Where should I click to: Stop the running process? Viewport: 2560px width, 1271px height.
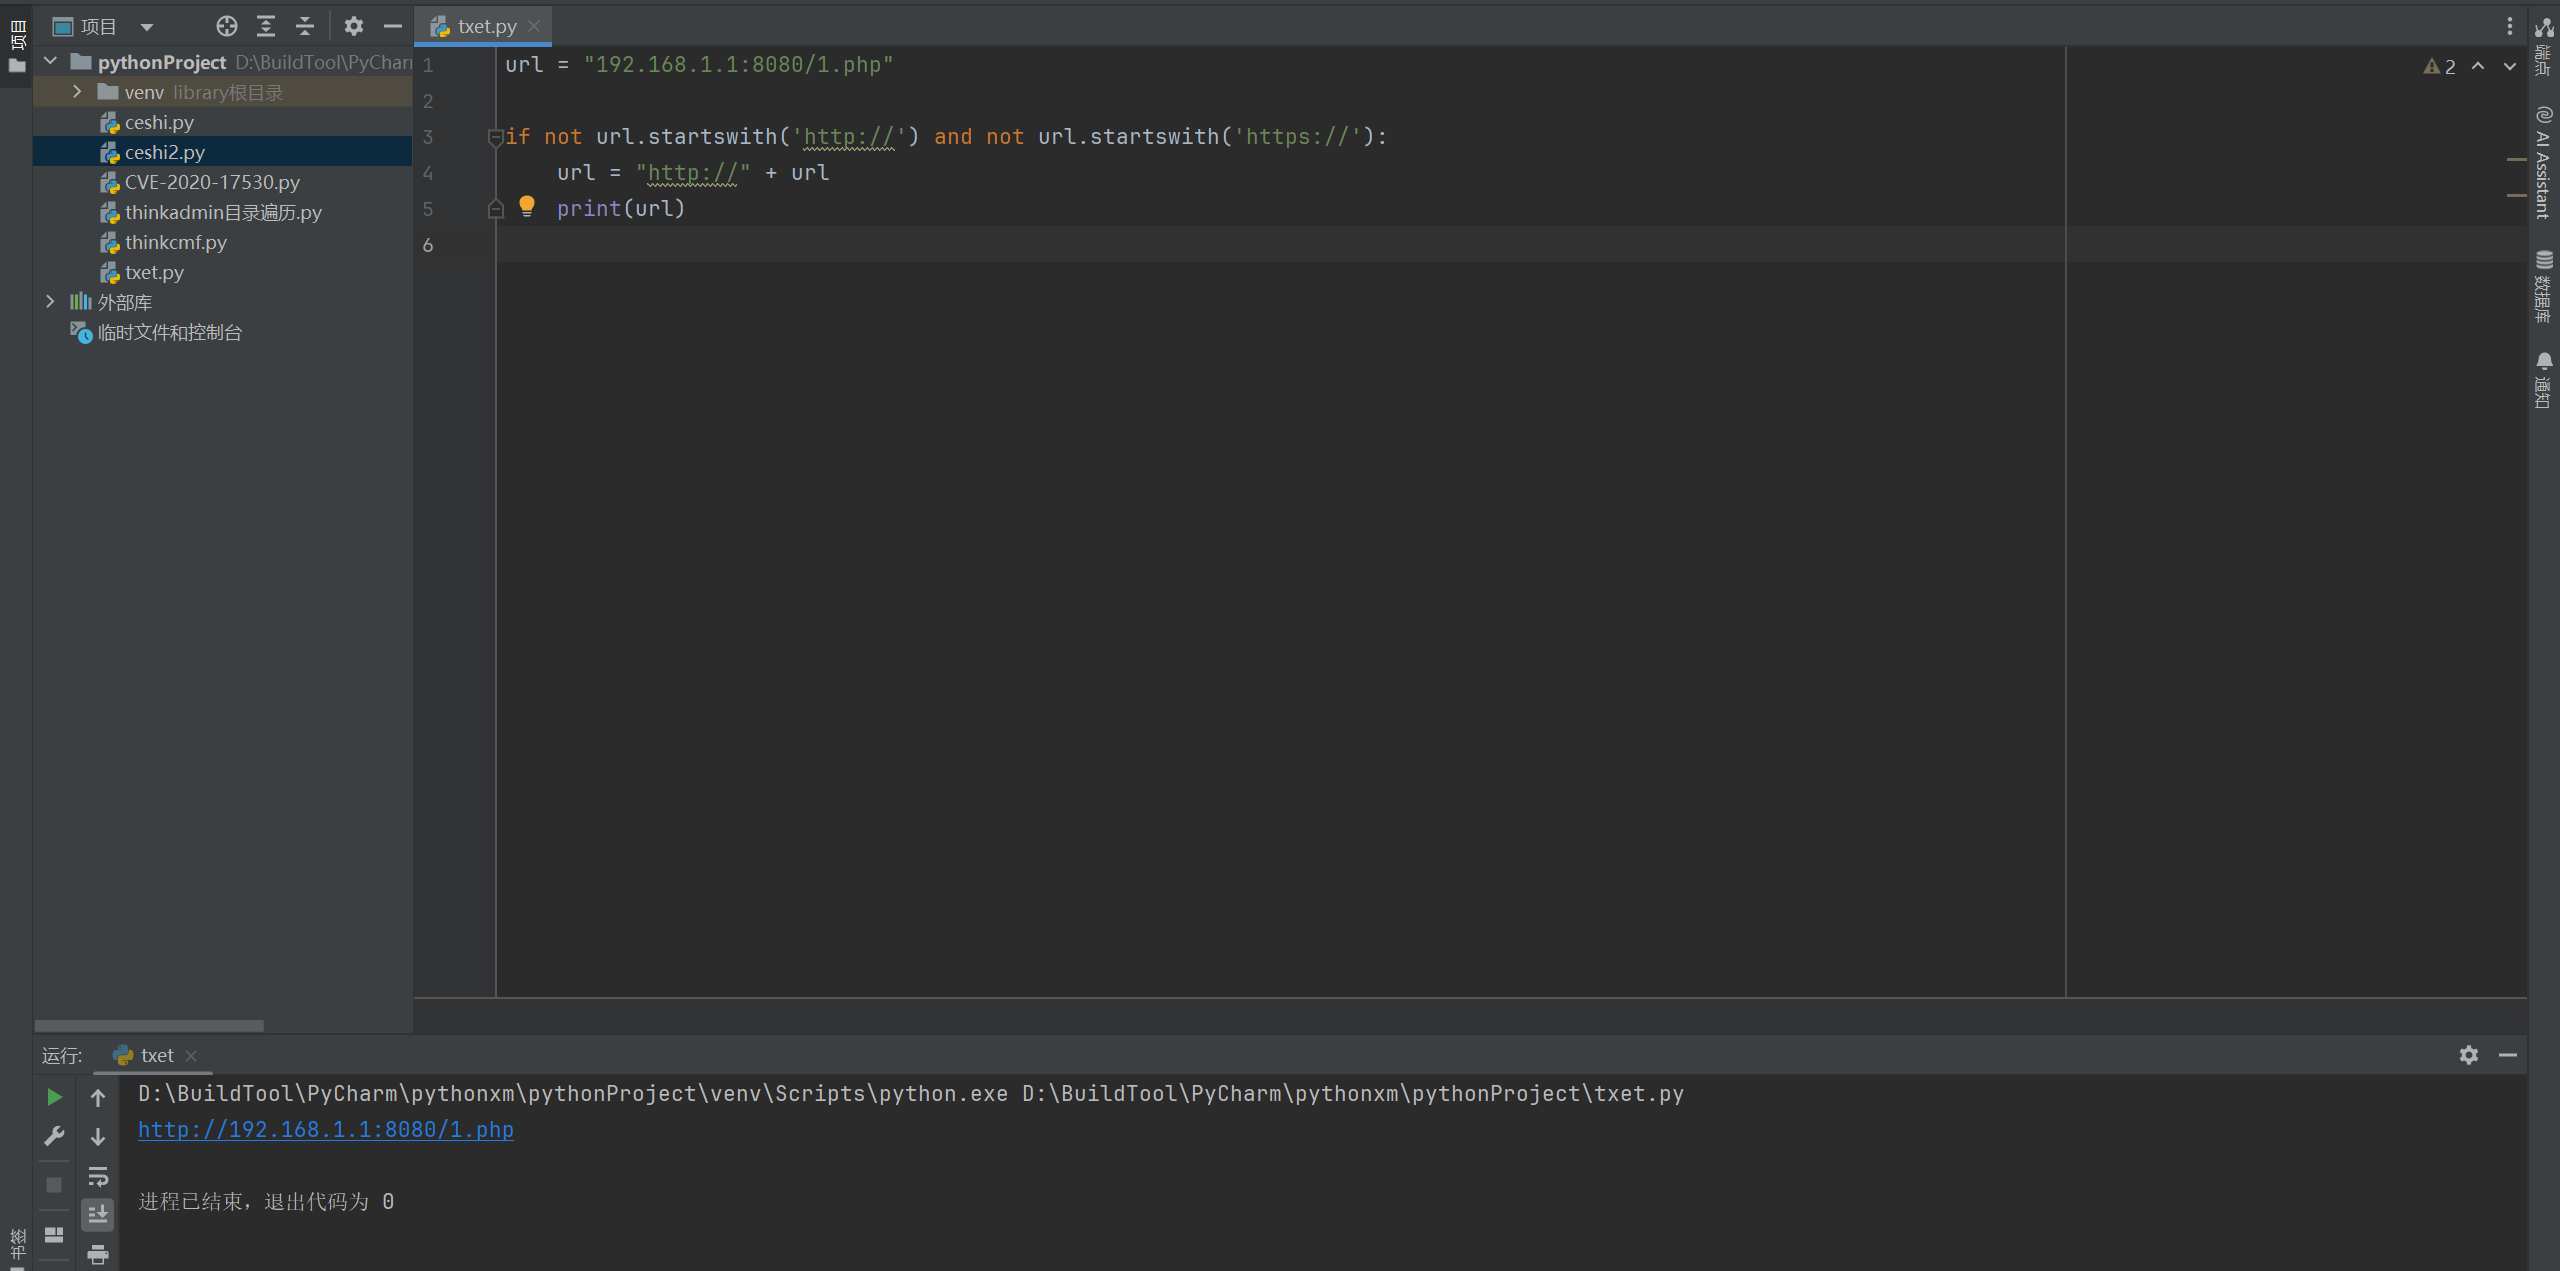(55, 1185)
